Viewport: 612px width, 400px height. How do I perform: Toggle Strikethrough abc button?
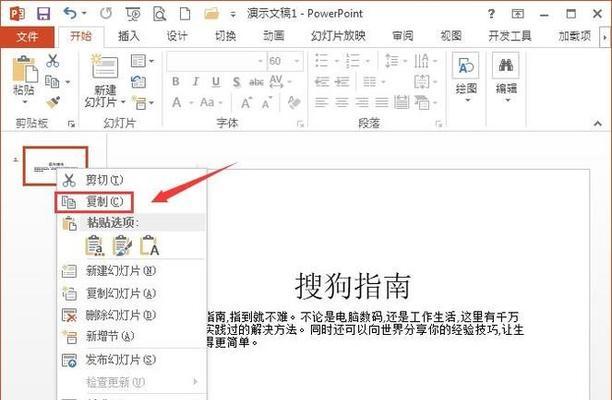[256, 82]
